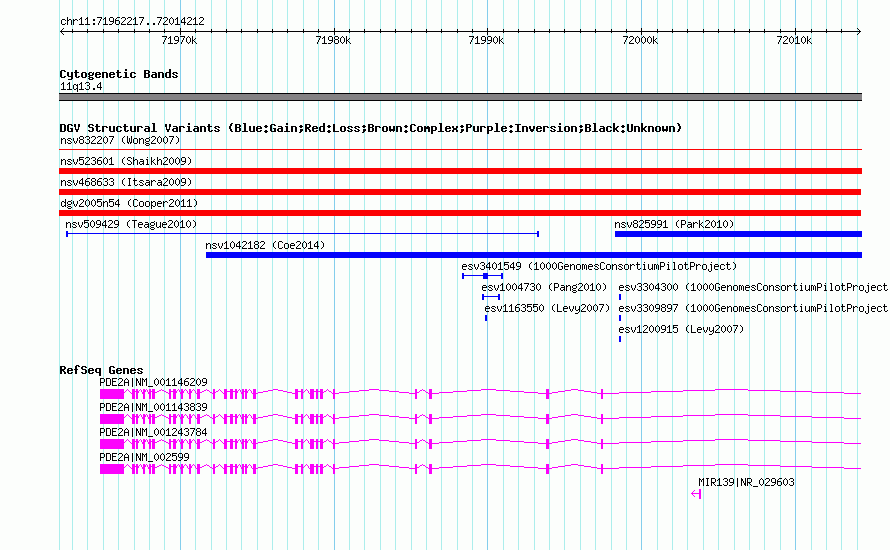Viewport: 890px width, 550px height.
Task: Select the blue nsv825991 gain bar
Action: 738,234
